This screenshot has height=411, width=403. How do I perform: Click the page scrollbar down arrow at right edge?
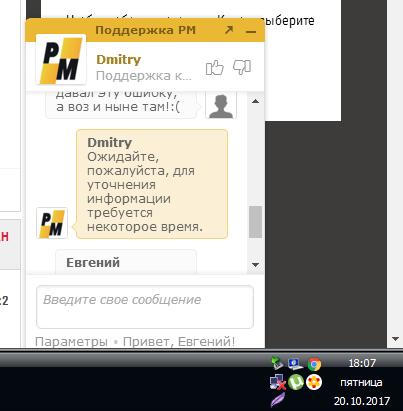(396, 339)
